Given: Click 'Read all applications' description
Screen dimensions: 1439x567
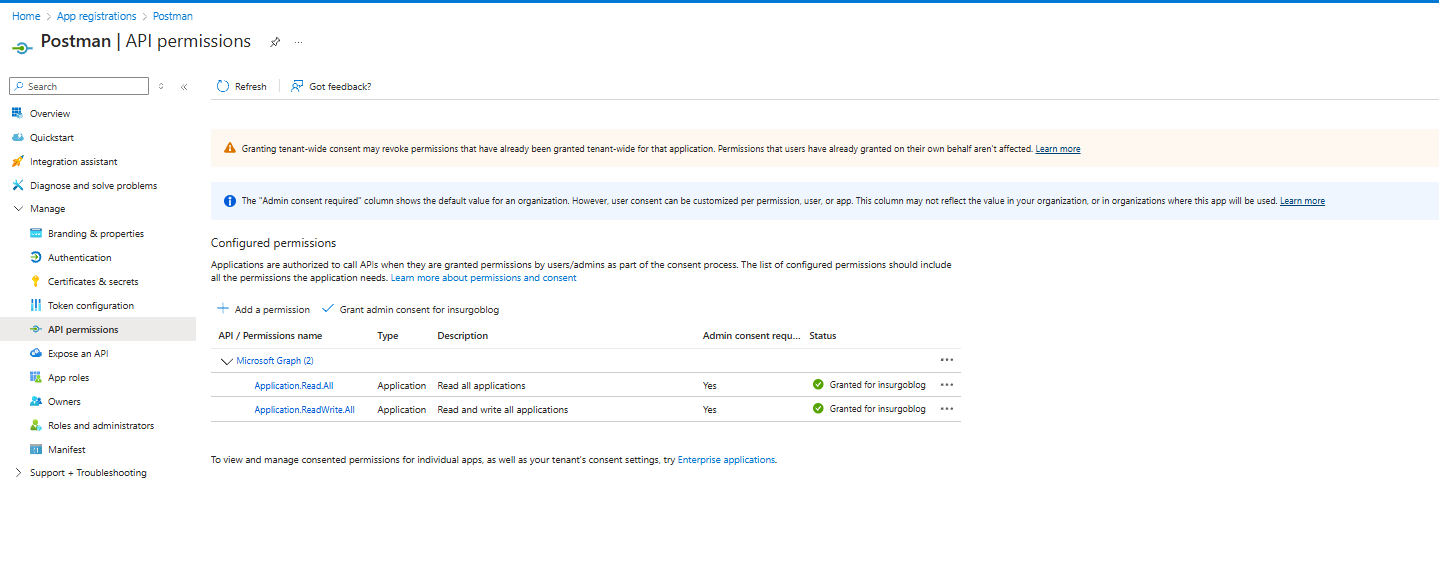Looking at the screenshot, I should pyautogui.click(x=481, y=385).
